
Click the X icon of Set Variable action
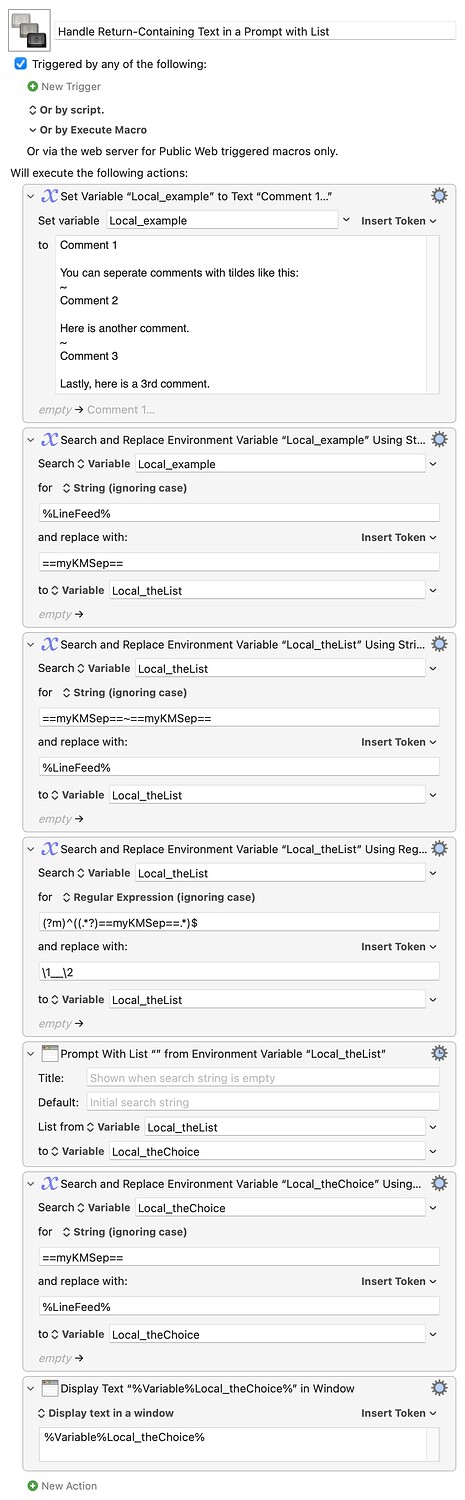tap(49, 196)
